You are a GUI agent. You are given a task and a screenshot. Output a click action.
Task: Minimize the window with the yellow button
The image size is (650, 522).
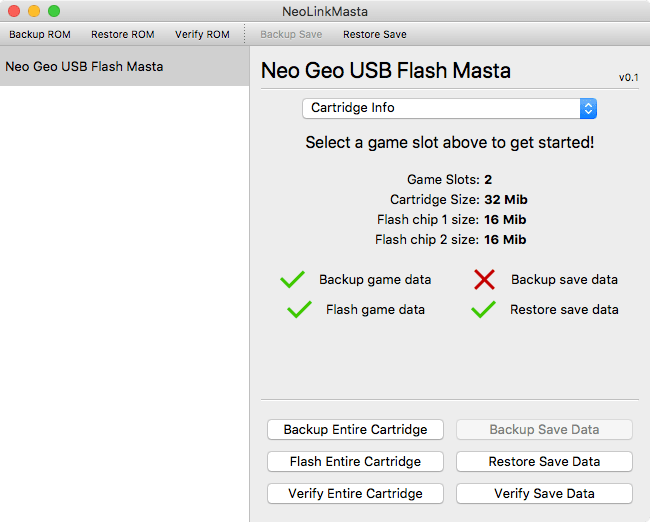(34, 11)
